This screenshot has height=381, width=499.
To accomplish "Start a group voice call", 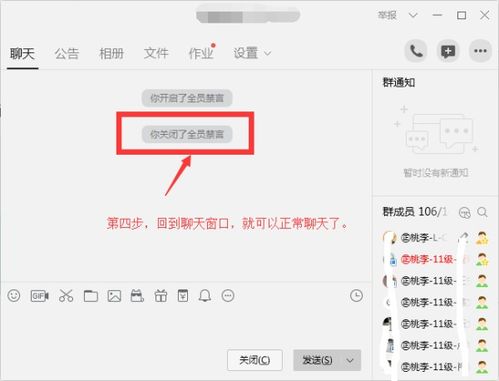I will tap(416, 51).
